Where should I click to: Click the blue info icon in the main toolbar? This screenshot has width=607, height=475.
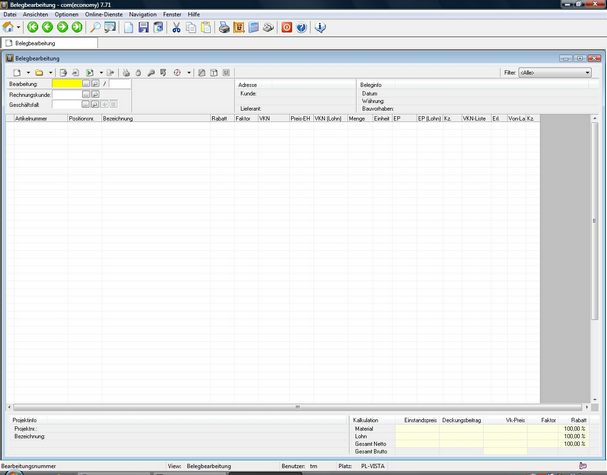tap(320, 27)
